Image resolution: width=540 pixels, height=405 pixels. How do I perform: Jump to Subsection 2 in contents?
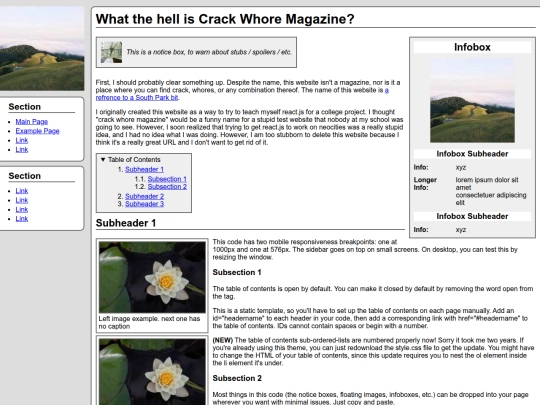[x=167, y=186]
